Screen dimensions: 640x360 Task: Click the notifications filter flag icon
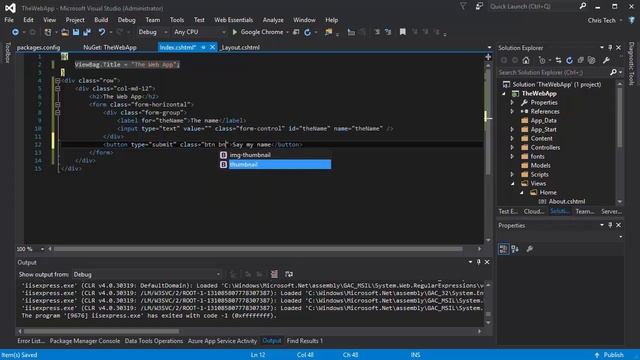(x=463, y=6)
